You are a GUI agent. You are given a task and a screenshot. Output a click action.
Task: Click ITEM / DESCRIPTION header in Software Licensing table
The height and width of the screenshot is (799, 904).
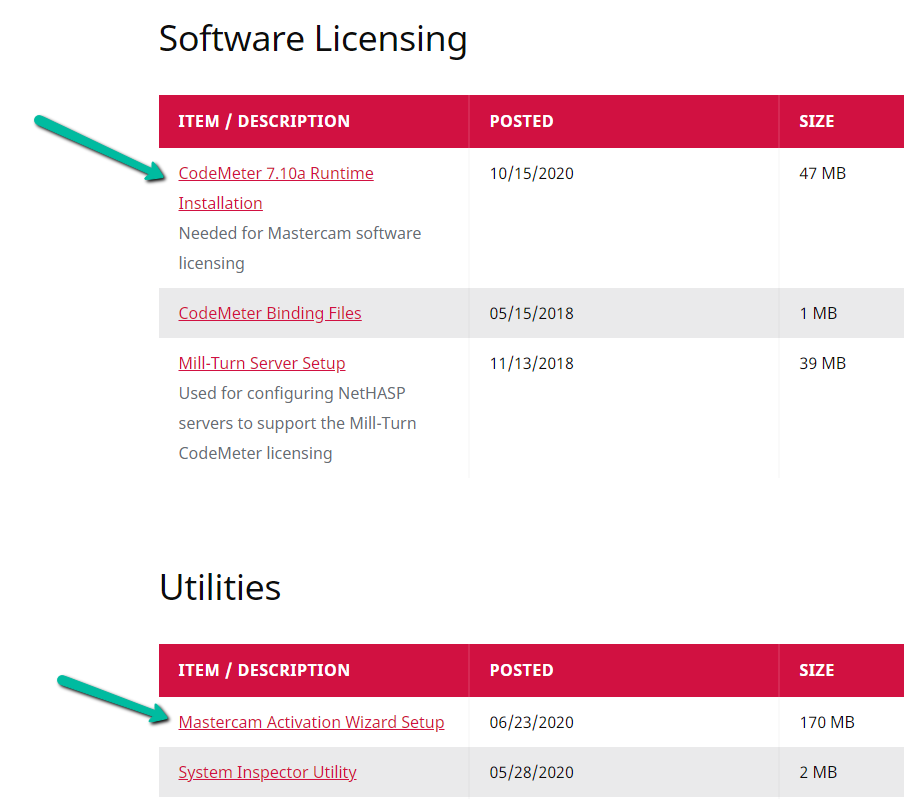click(x=264, y=121)
